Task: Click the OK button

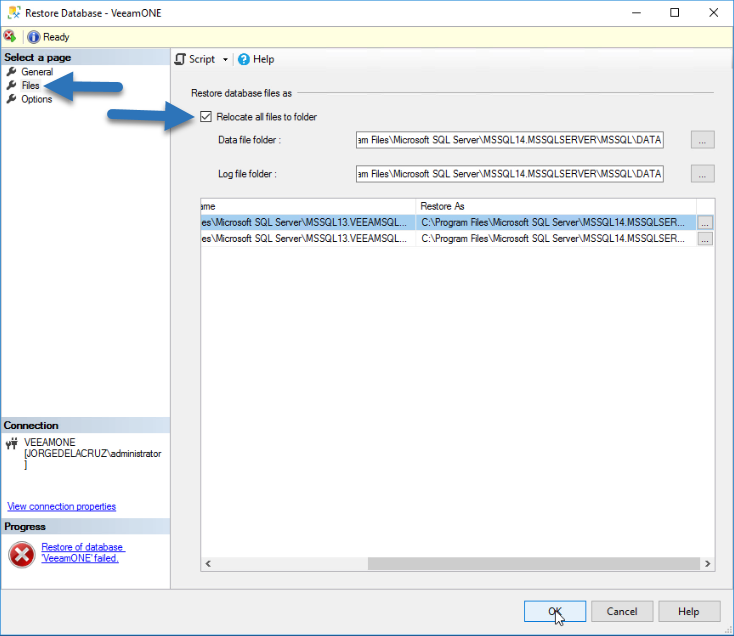Action: pyautogui.click(x=555, y=611)
